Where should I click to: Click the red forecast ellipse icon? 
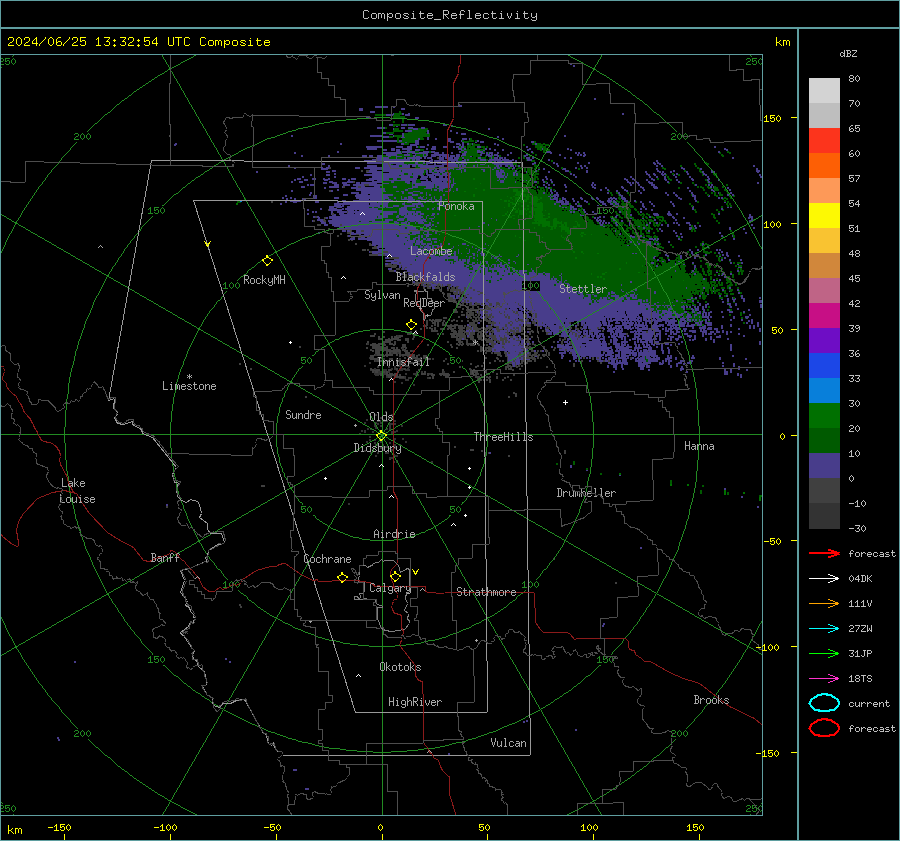824,728
